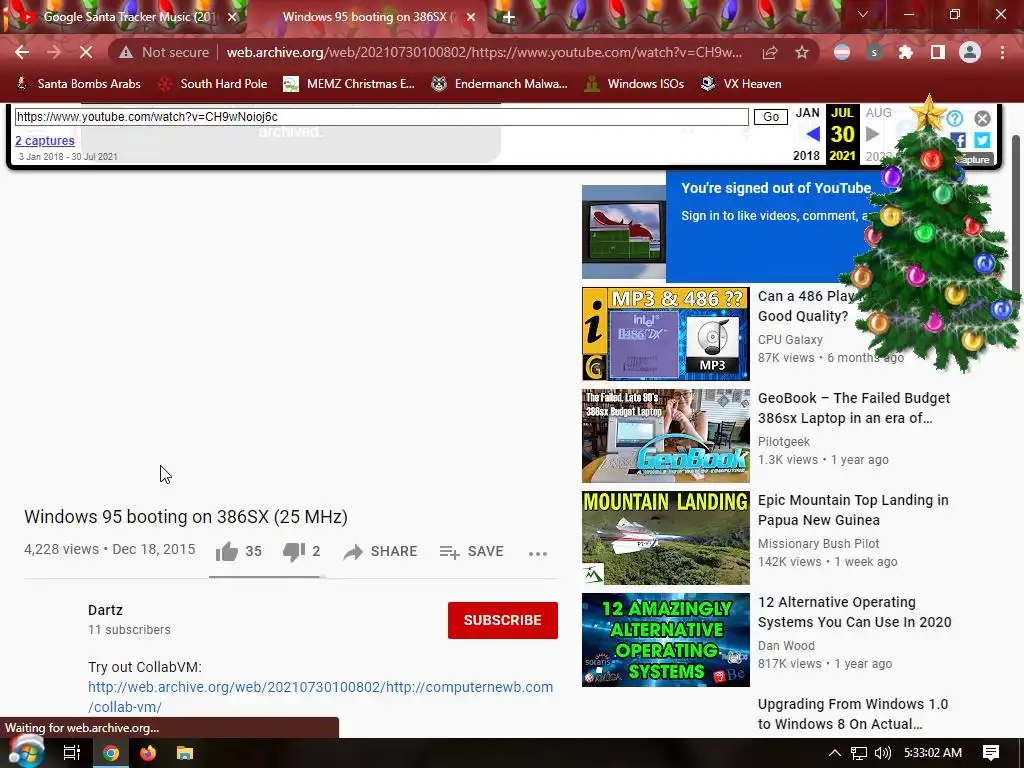Click the CPU Galaxy channel name
This screenshot has height=768, width=1024.
click(790, 340)
